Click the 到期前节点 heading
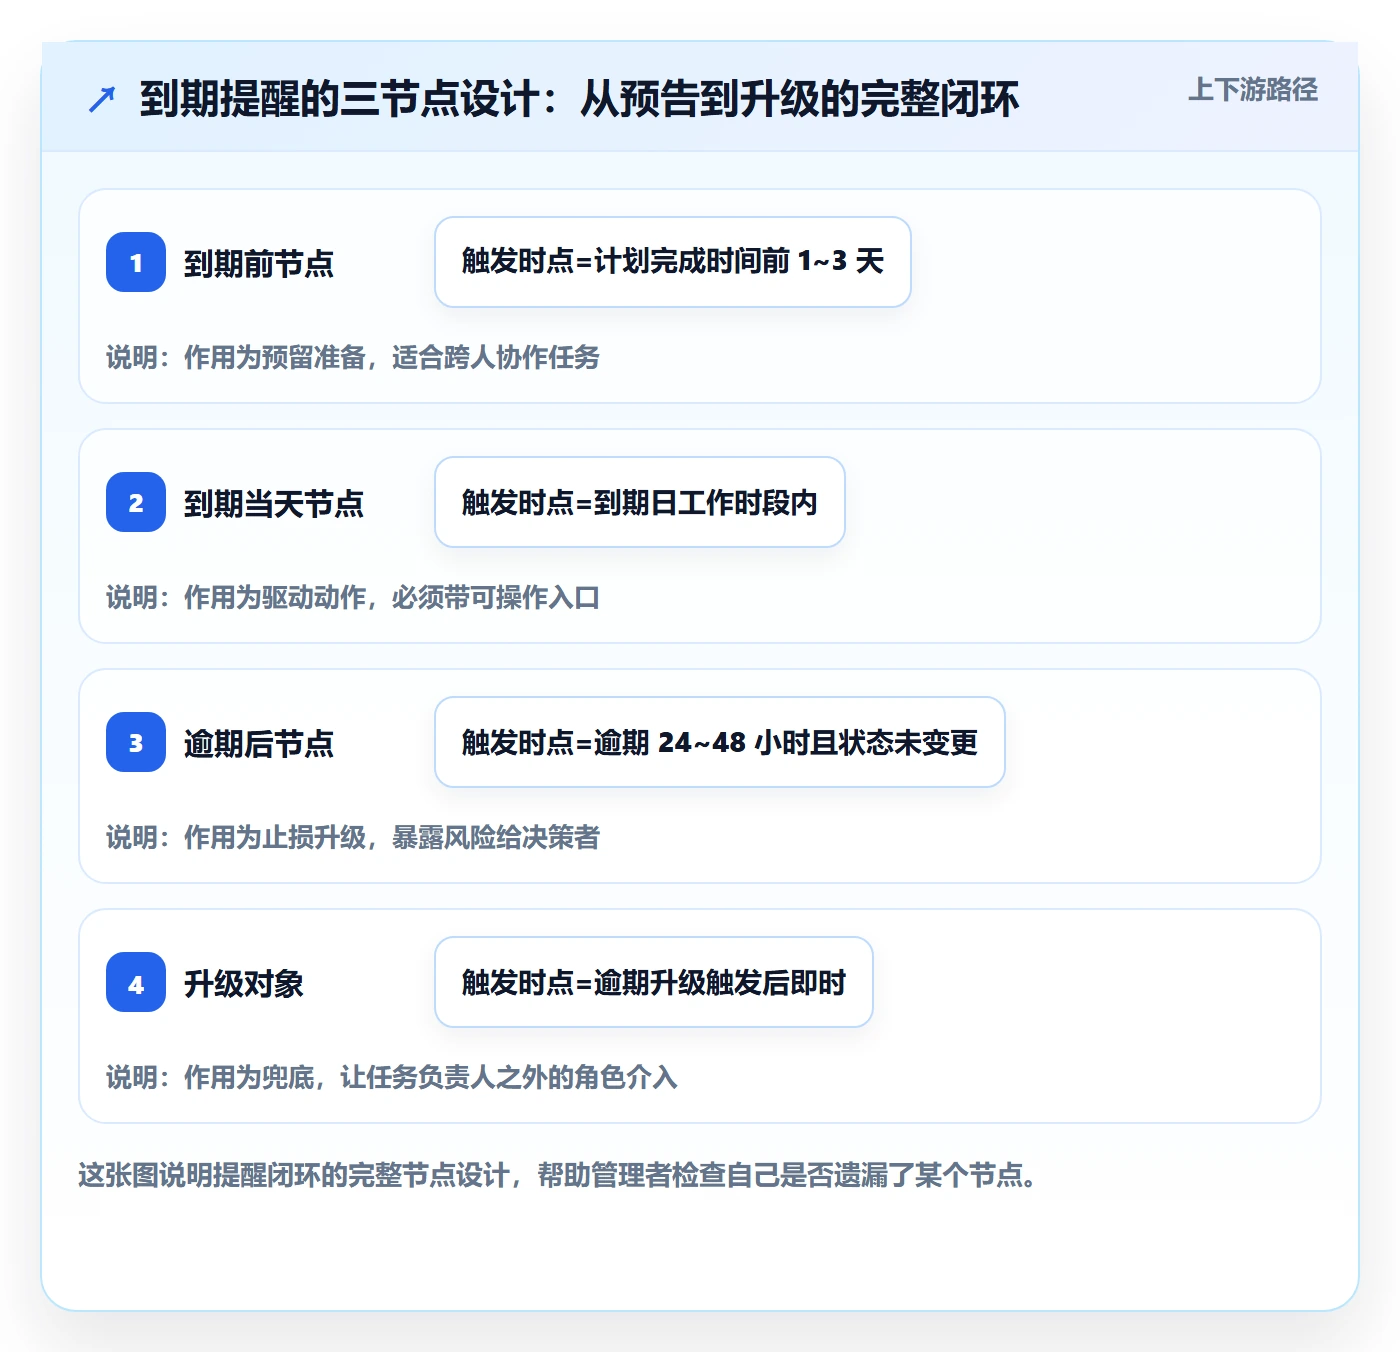Image resolution: width=1400 pixels, height=1352 pixels. pos(258,264)
